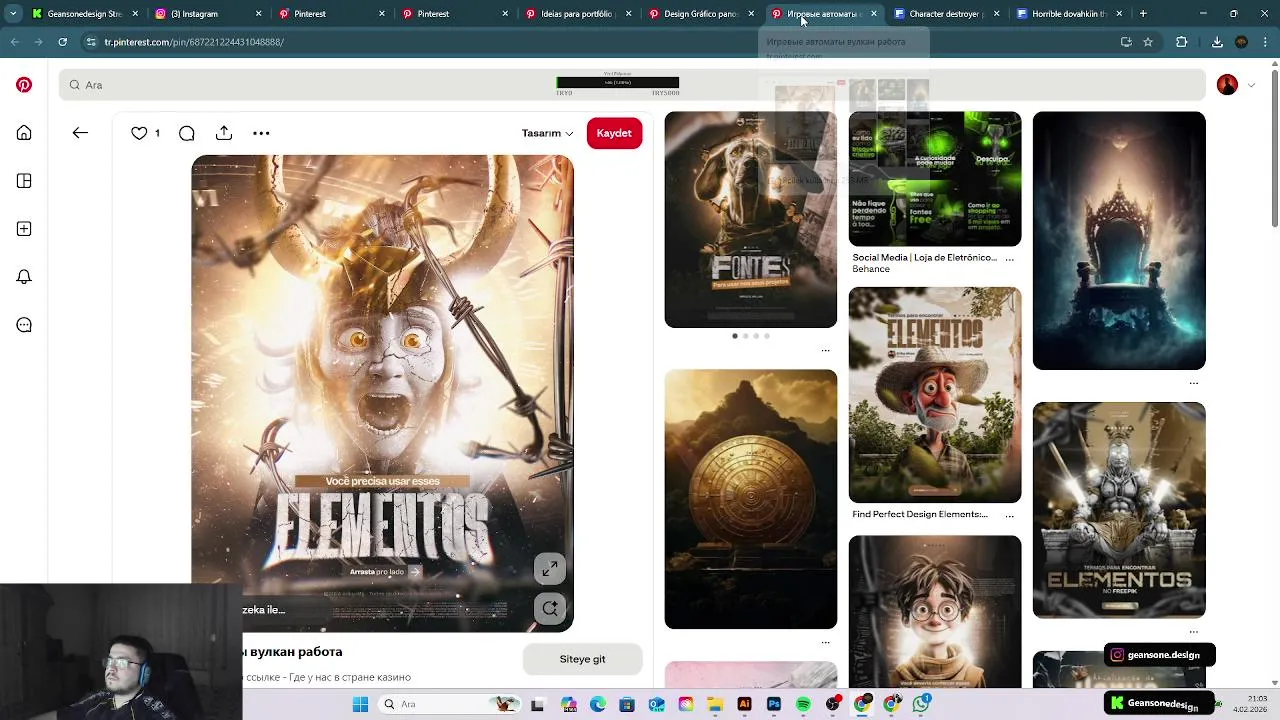Save pin with the Kaydet button
The height and width of the screenshot is (720, 1280).
pos(614,133)
